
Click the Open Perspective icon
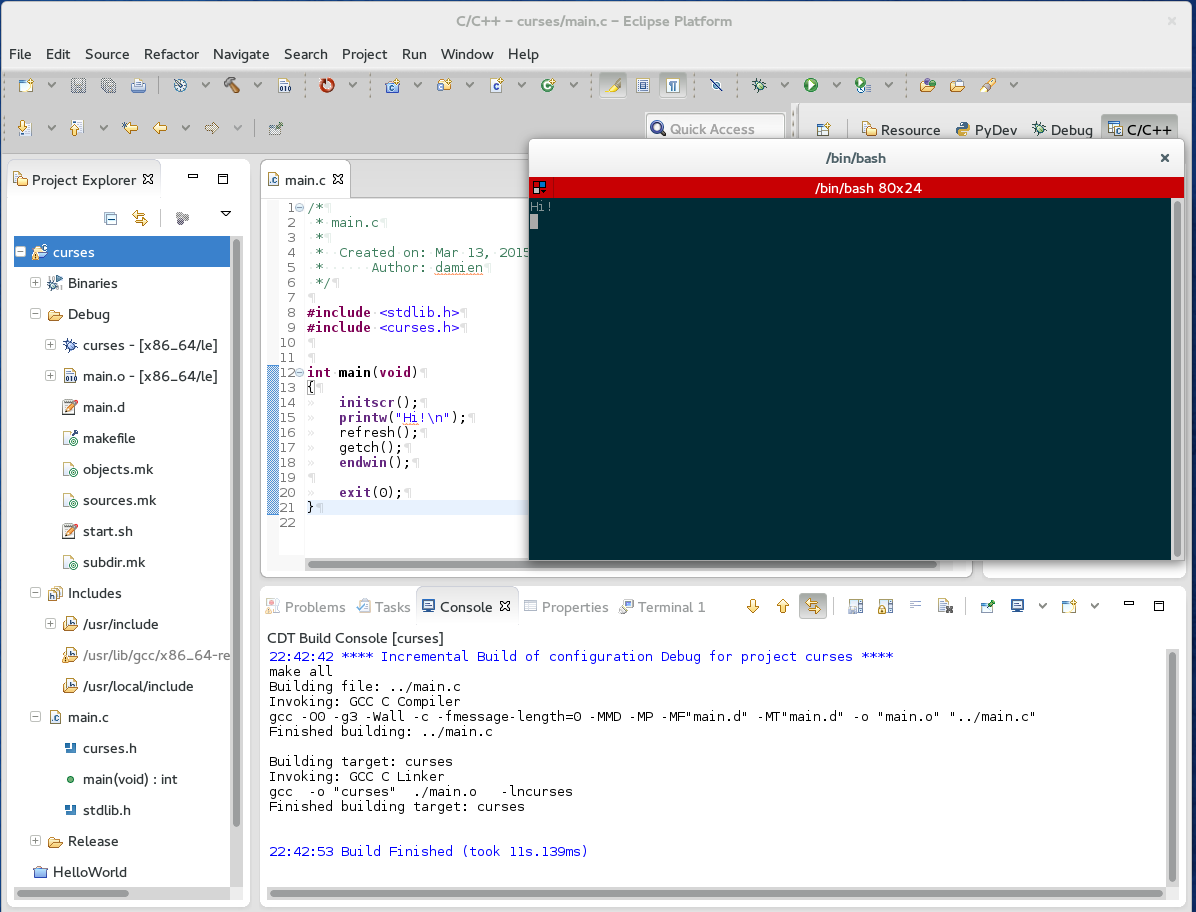click(x=823, y=129)
